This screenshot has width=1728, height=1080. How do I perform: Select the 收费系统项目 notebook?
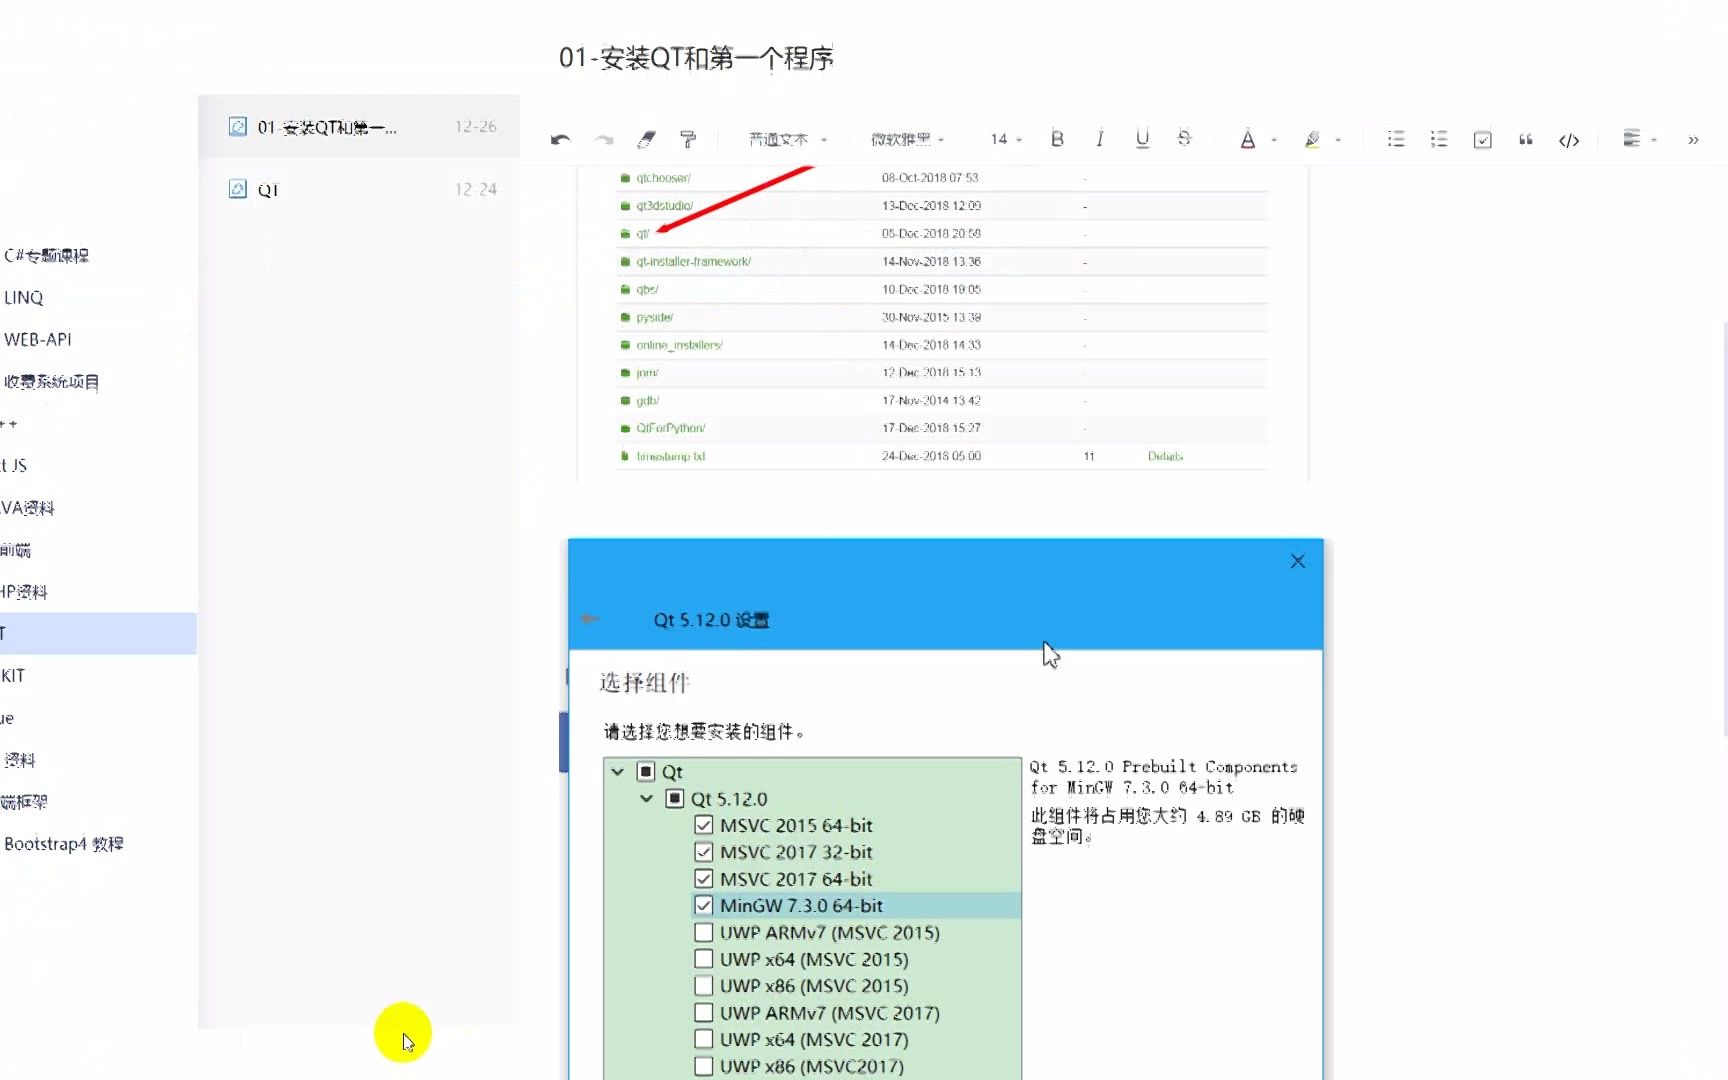pos(51,382)
